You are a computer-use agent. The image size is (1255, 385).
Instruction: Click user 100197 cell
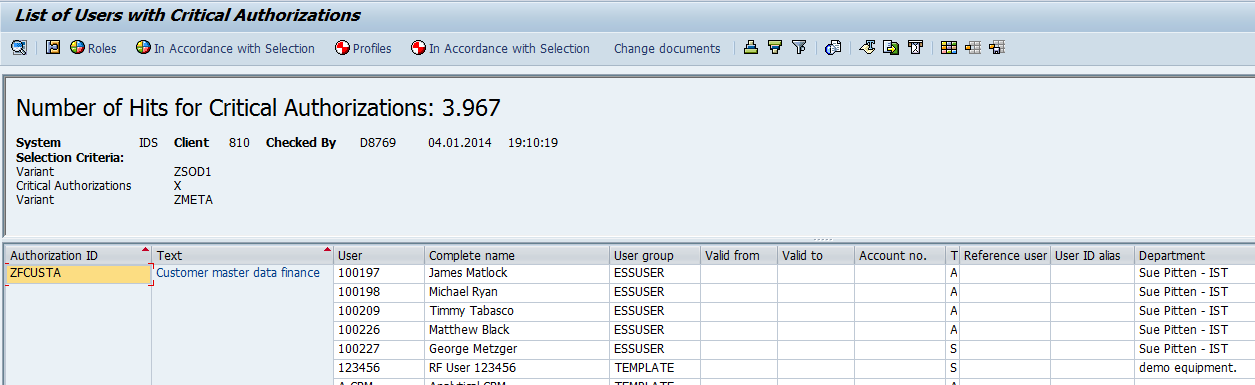click(x=379, y=273)
